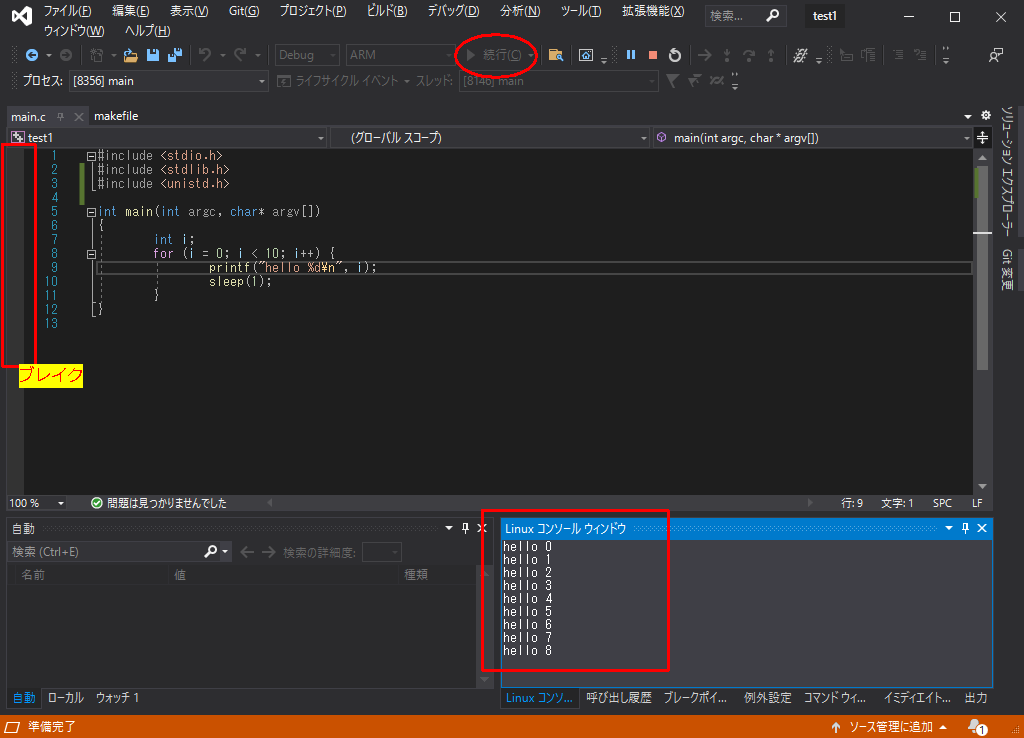Open the zoom level 100 % dropdown
Viewport: 1024px width, 738px height.
point(37,503)
